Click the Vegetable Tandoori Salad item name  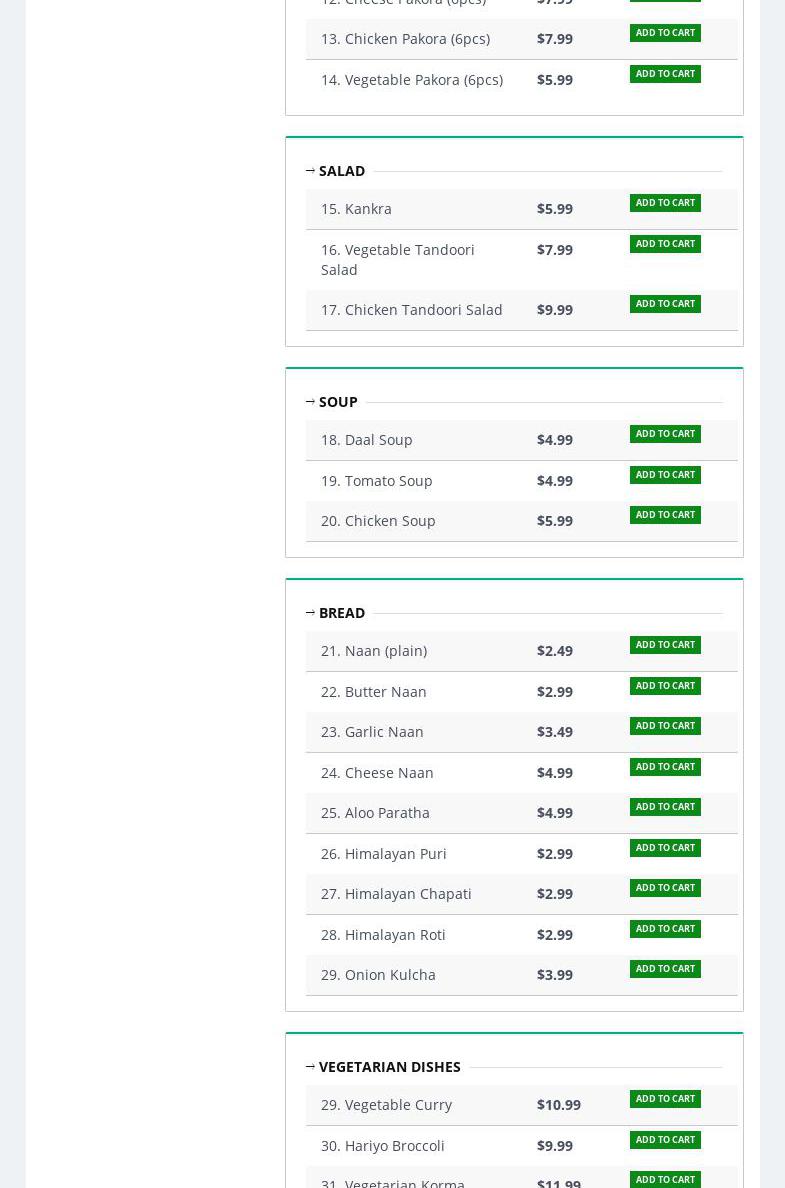[397, 259]
